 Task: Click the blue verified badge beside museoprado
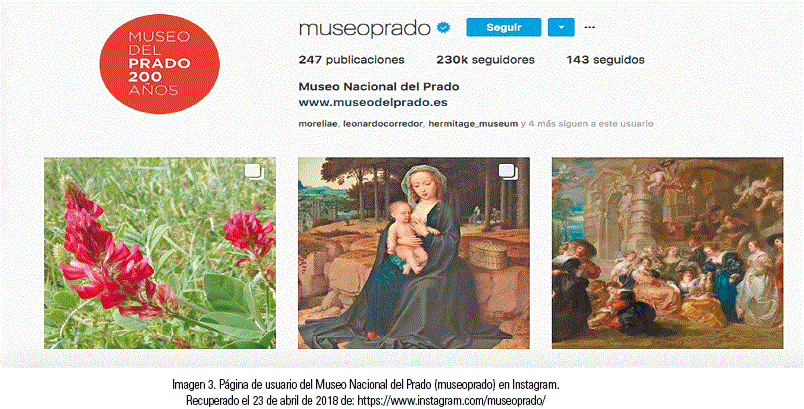[444, 28]
